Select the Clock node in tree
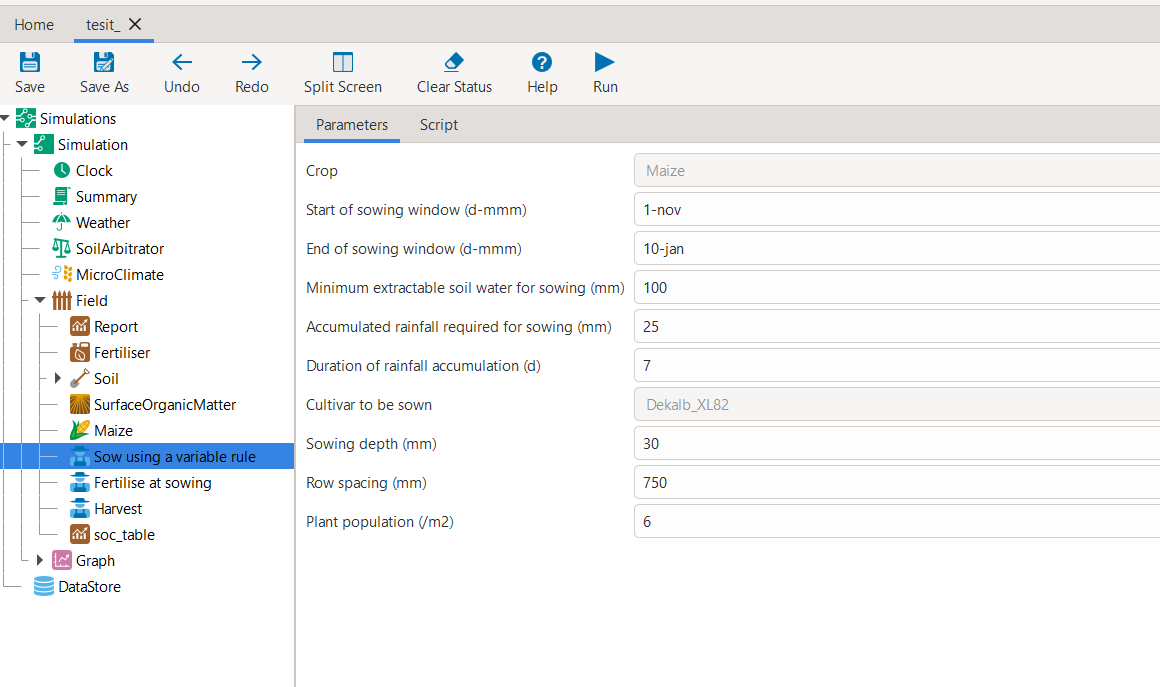Image resolution: width=1160 pixels, height=687 pixels. 93,171
